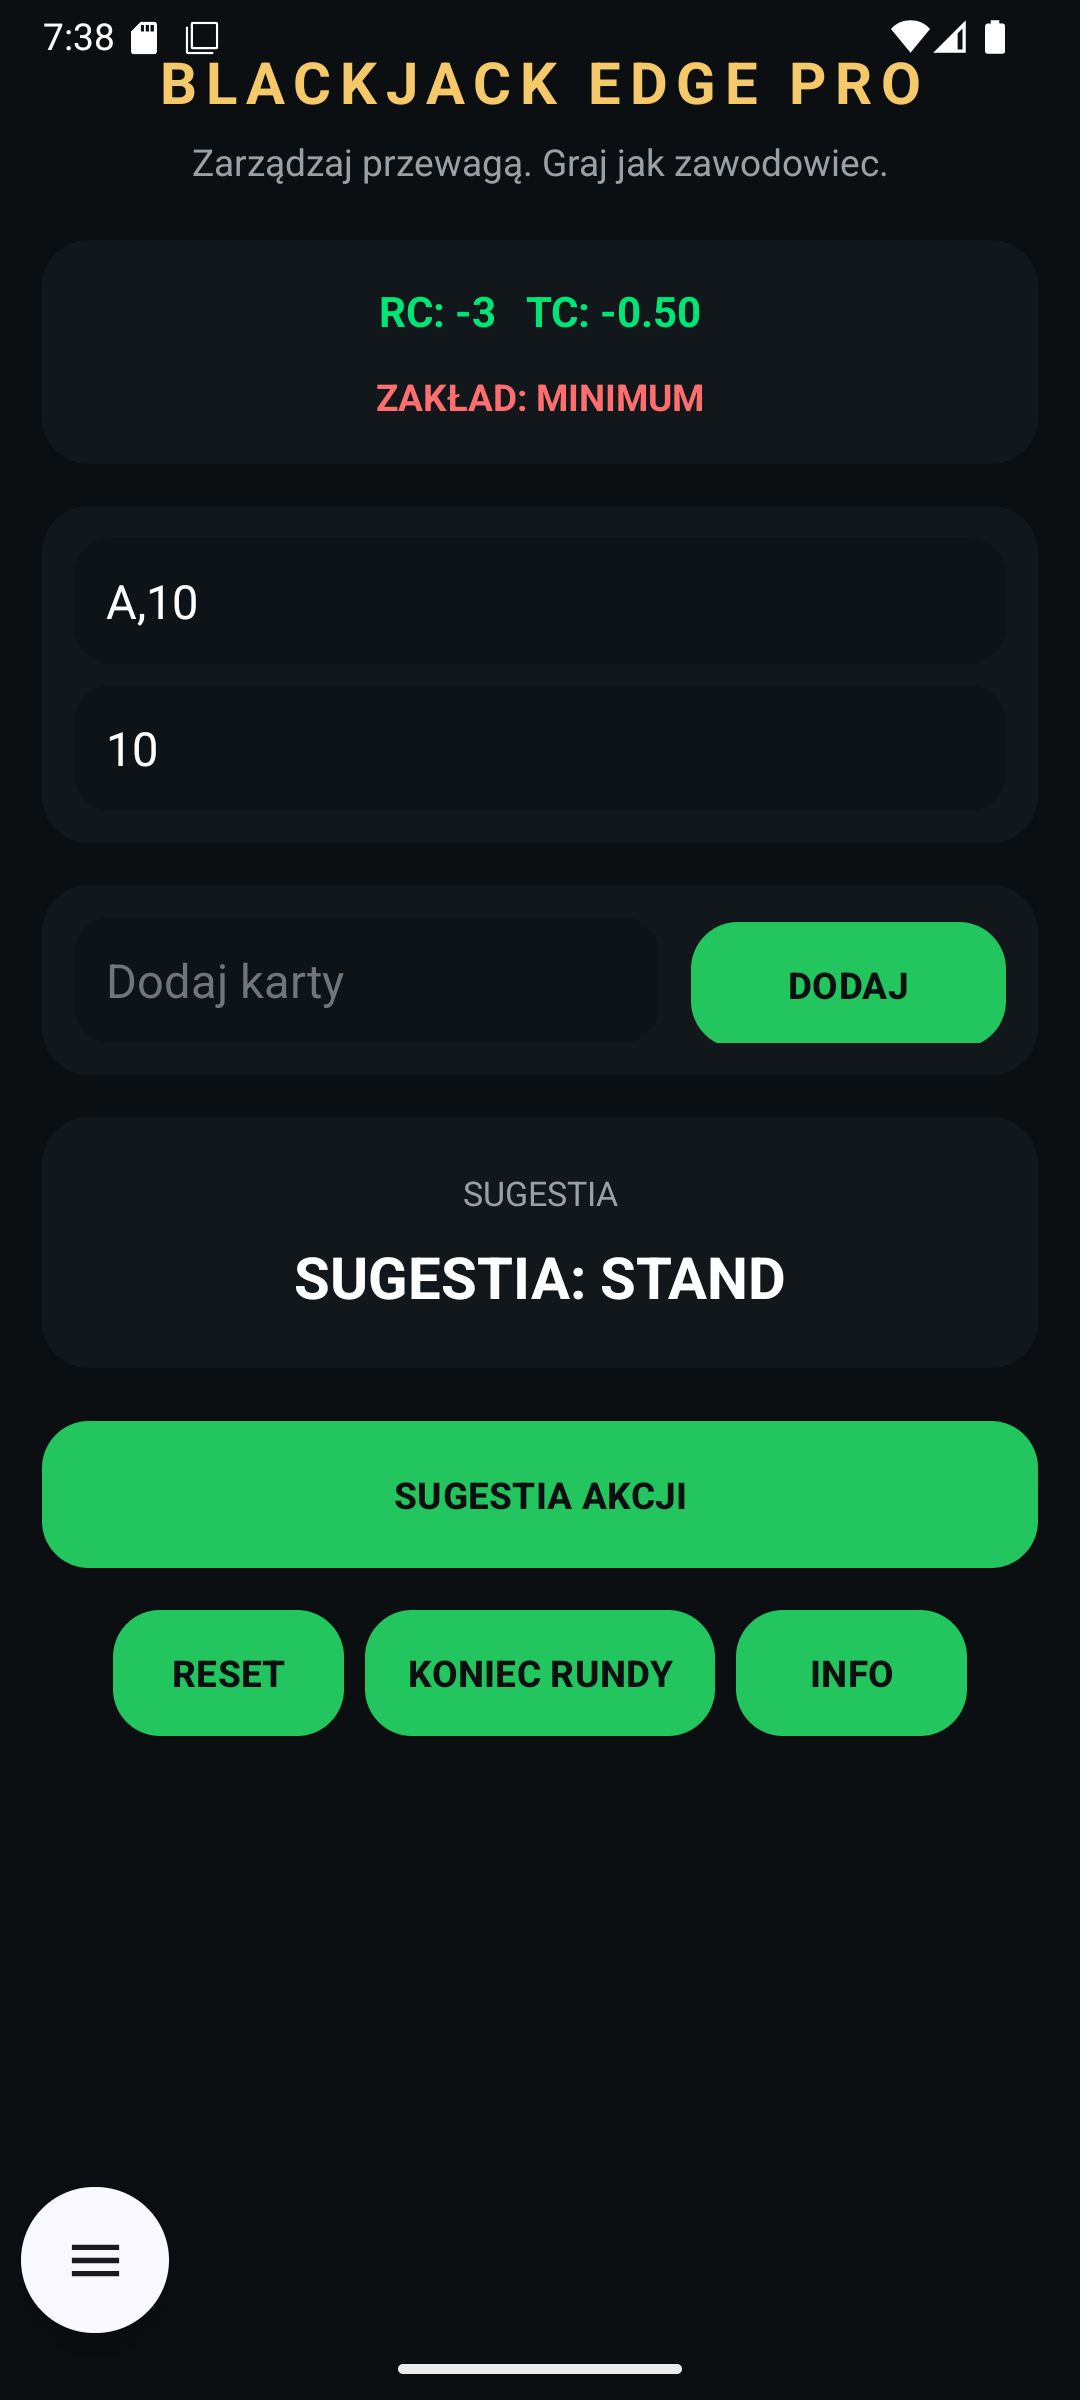Open the INFO screen
The image size is (1080, 2400).
tap(851, 1673)
